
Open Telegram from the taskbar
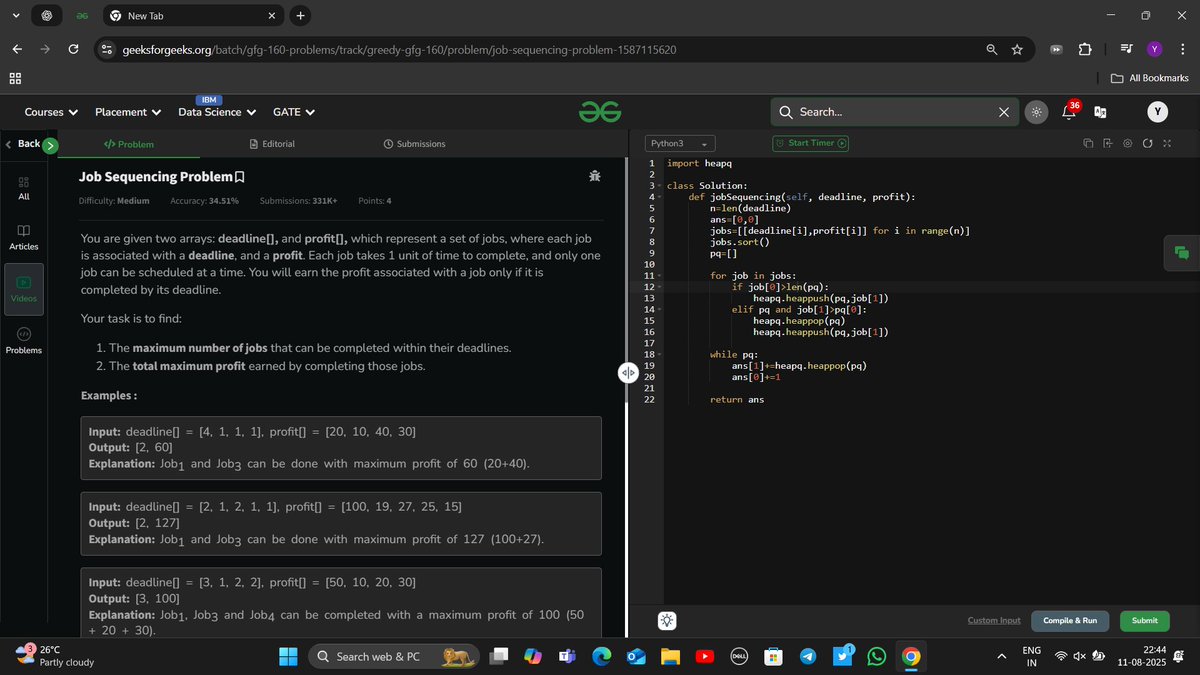click(808, 656)
